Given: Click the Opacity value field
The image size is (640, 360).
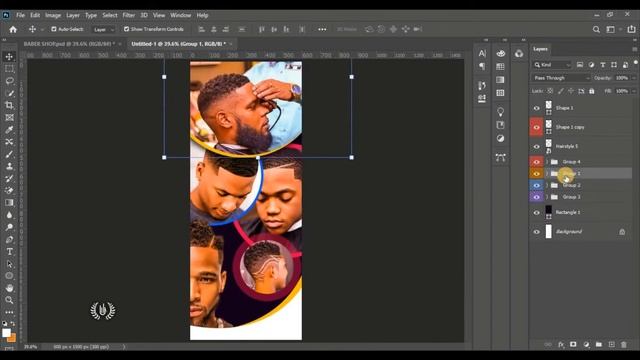Looking at the screenshot, I should pos(622,78).
